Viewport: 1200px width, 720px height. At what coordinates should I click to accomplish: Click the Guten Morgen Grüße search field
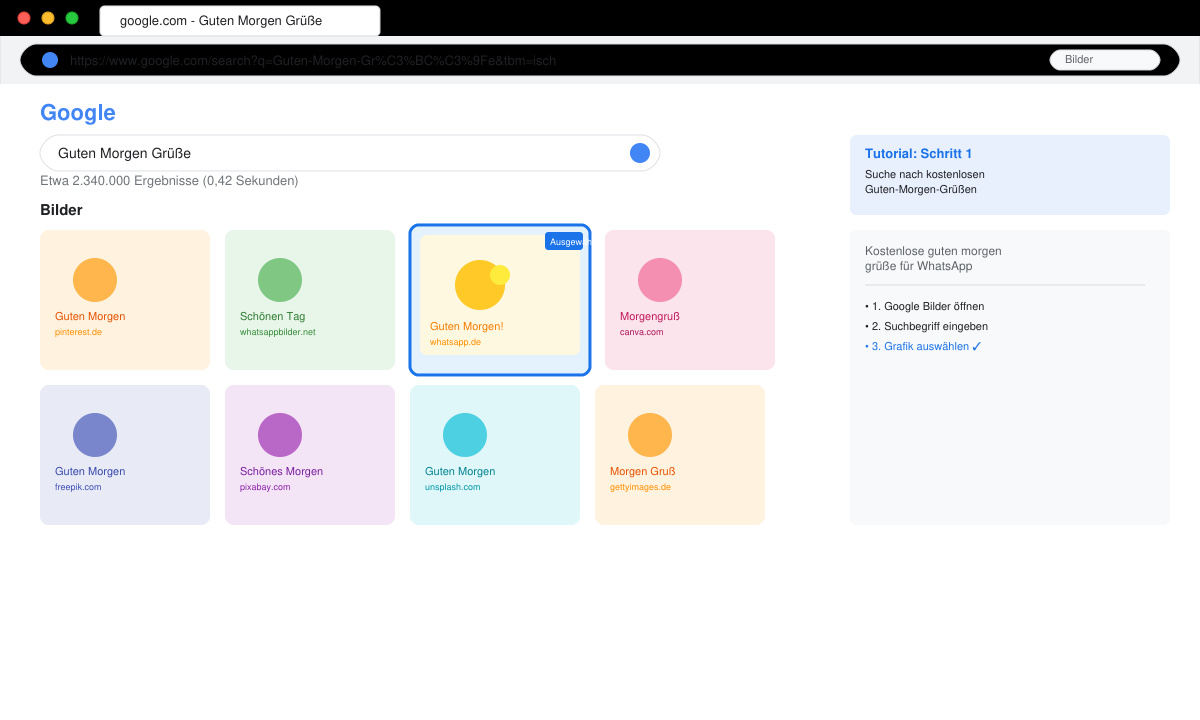[350, 153]
